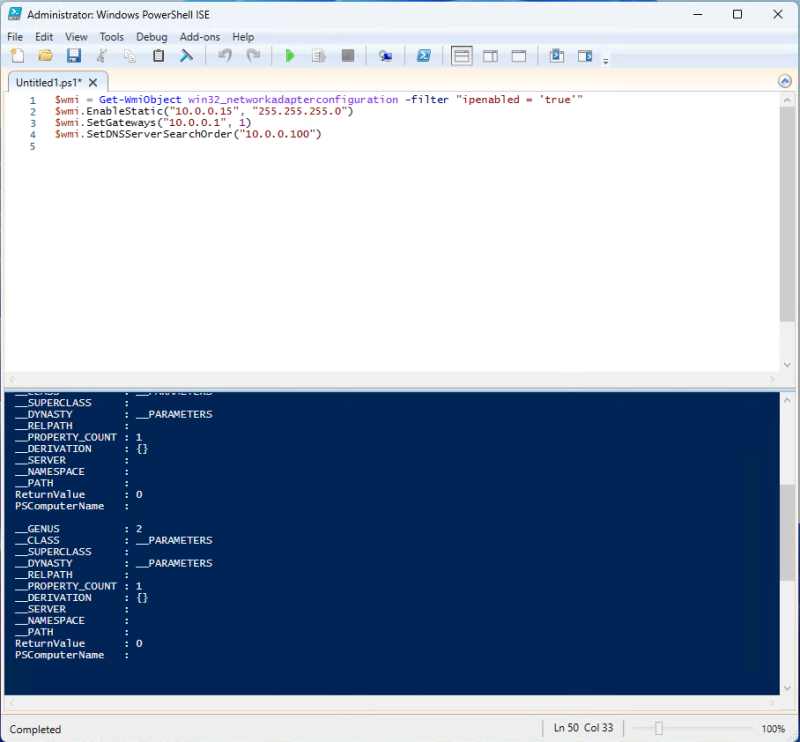Screen dimensions: 800x742
Task: Open the toolbar overflow dropdown arrow
Action: coord(606,60)
